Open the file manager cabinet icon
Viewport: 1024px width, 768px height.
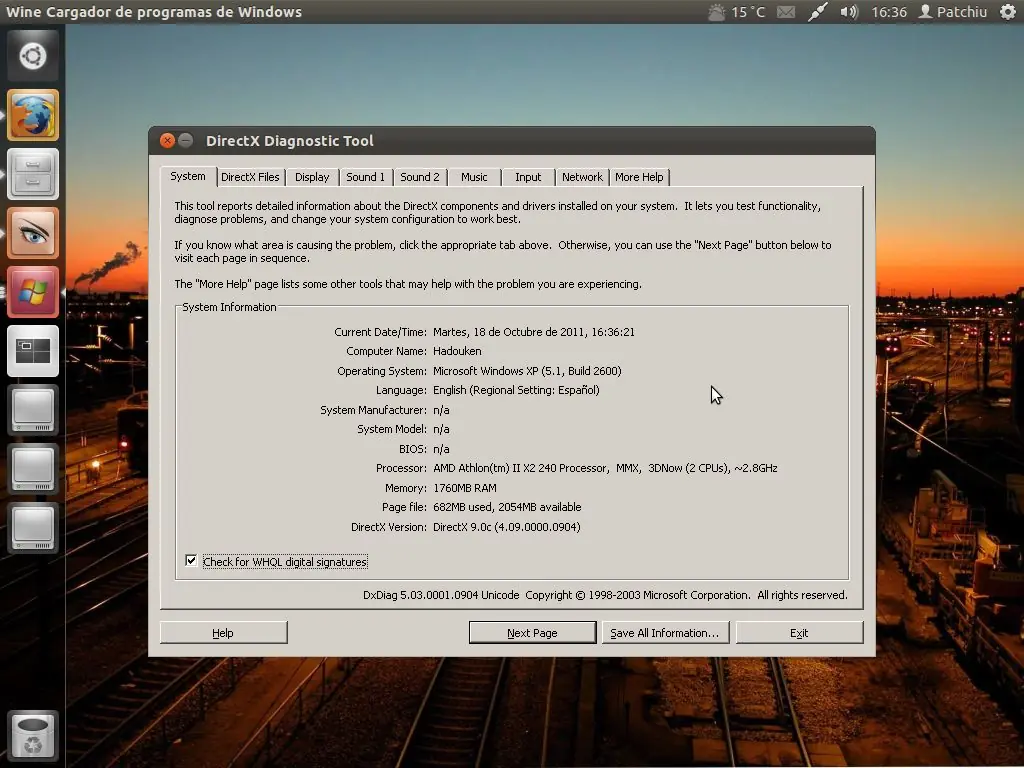coord(33,174)
